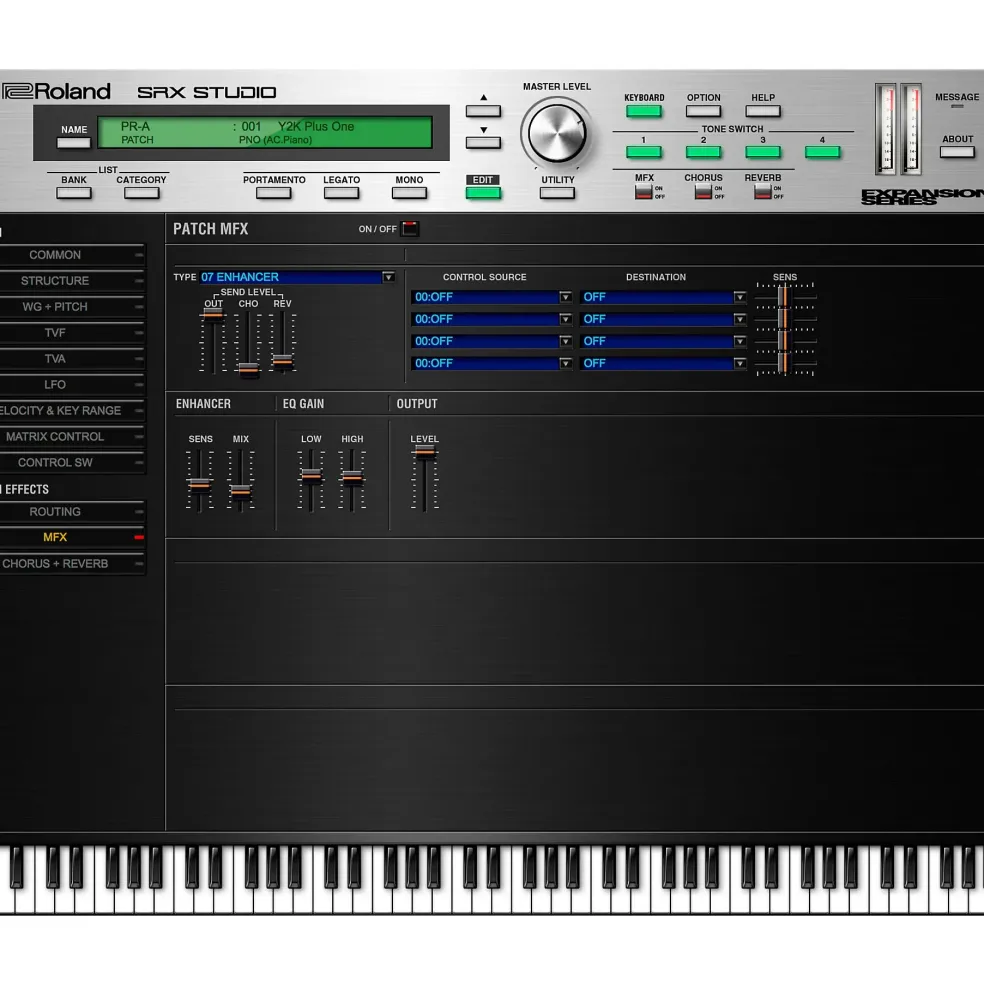The height and width of the screenshot is (985, 984).
Task: Toggle Tone Switch 2
Action: coord(703,152)
